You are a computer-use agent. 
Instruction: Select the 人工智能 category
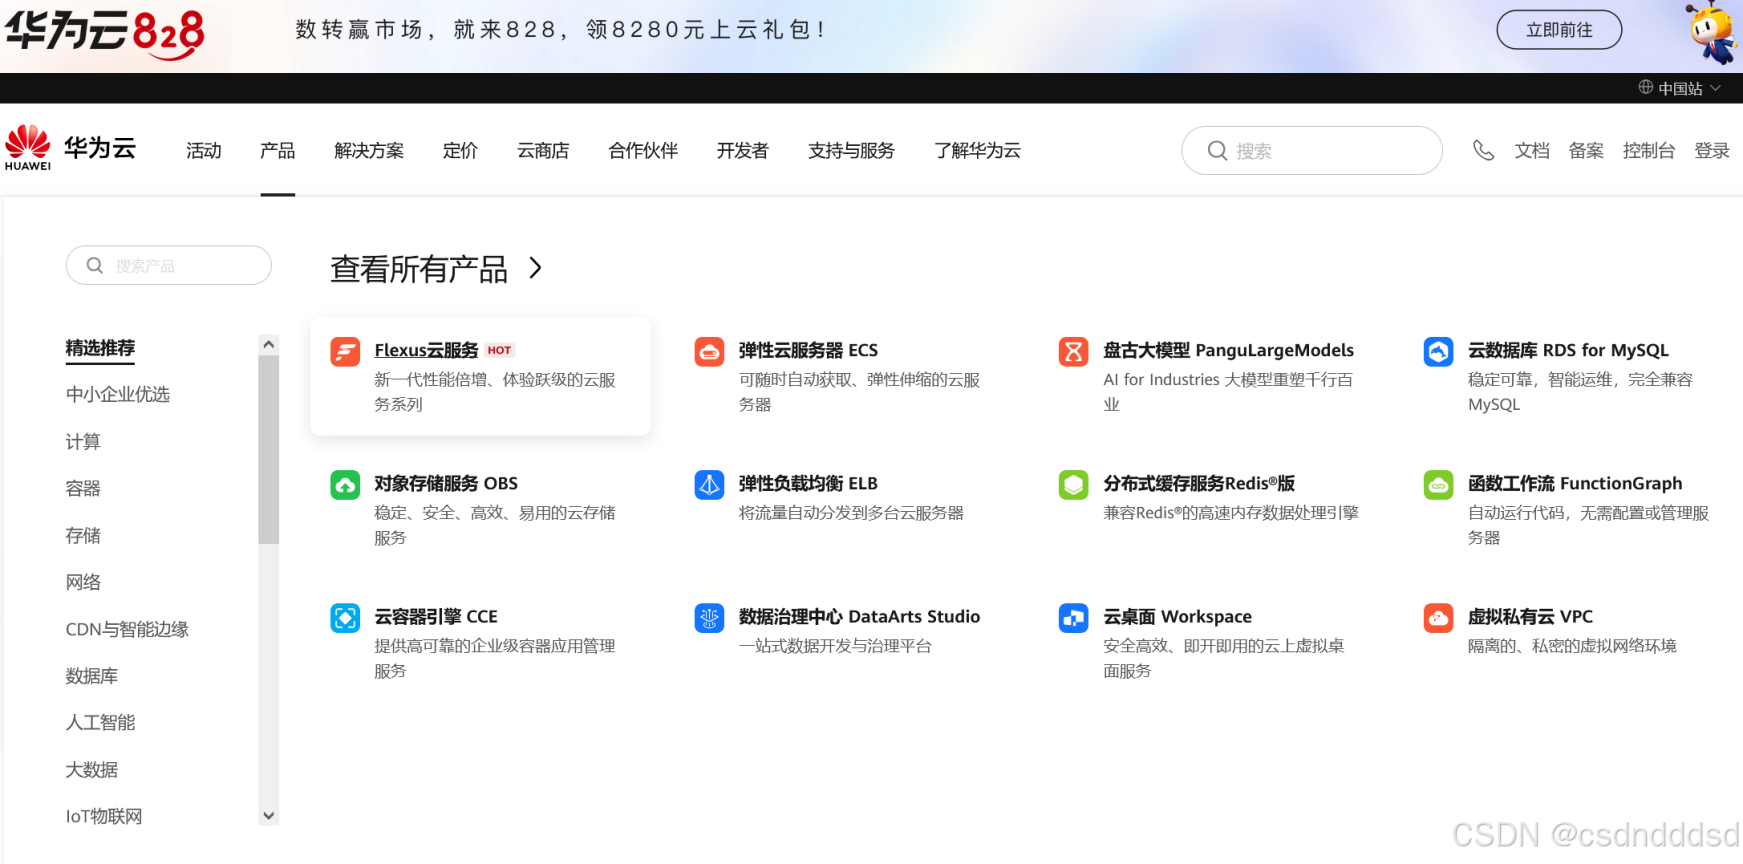[x=100, y=722]
